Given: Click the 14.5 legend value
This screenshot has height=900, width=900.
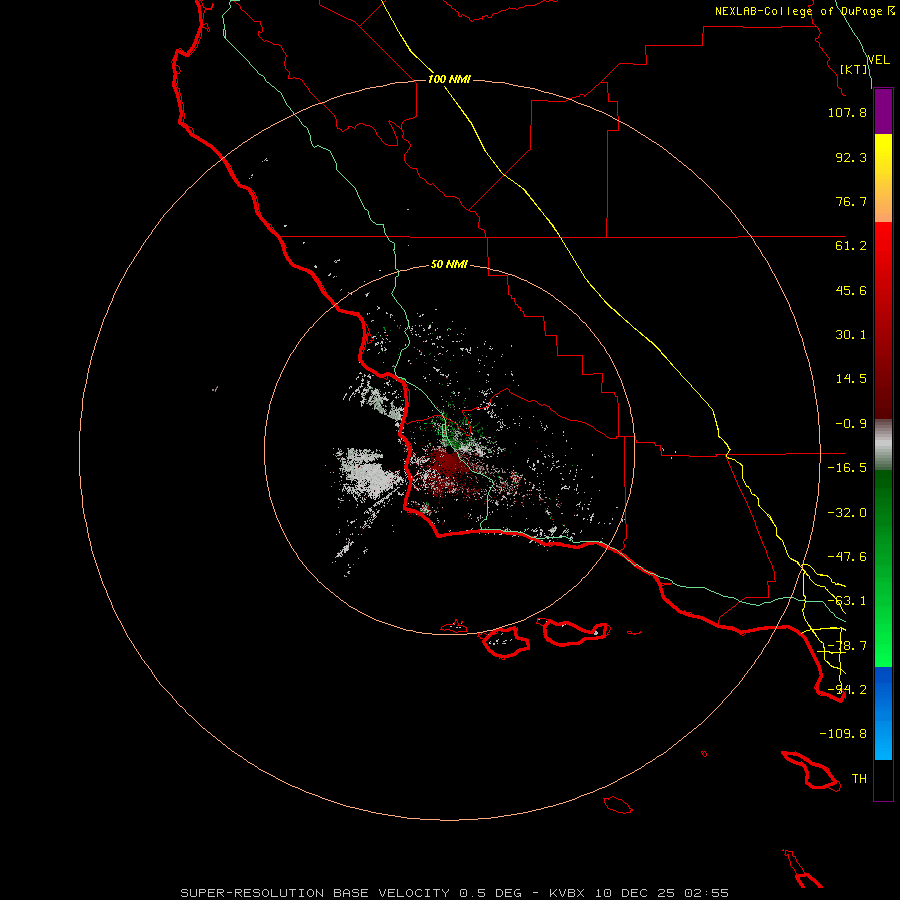Looking at the screenshot, I should 851,379.
